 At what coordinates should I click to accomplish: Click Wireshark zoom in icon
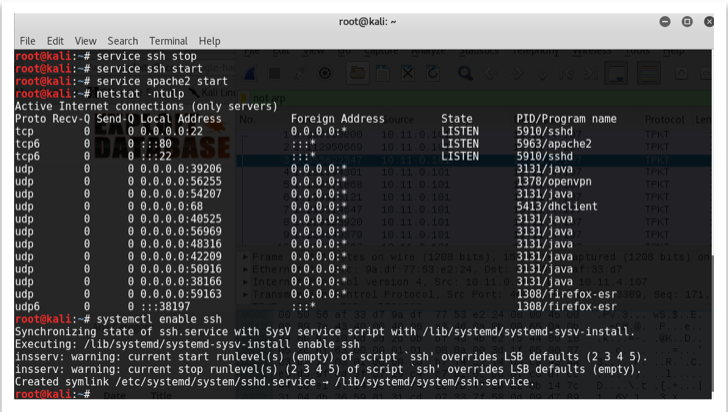(682, 73)
